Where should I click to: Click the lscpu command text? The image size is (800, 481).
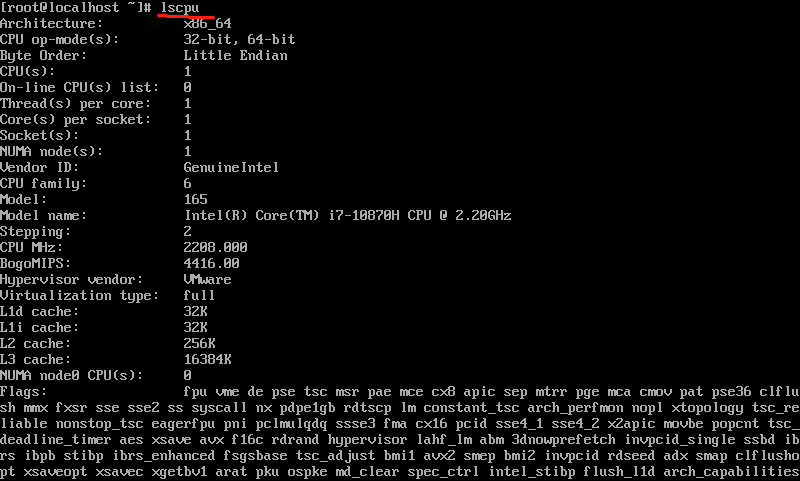point(180,8)
